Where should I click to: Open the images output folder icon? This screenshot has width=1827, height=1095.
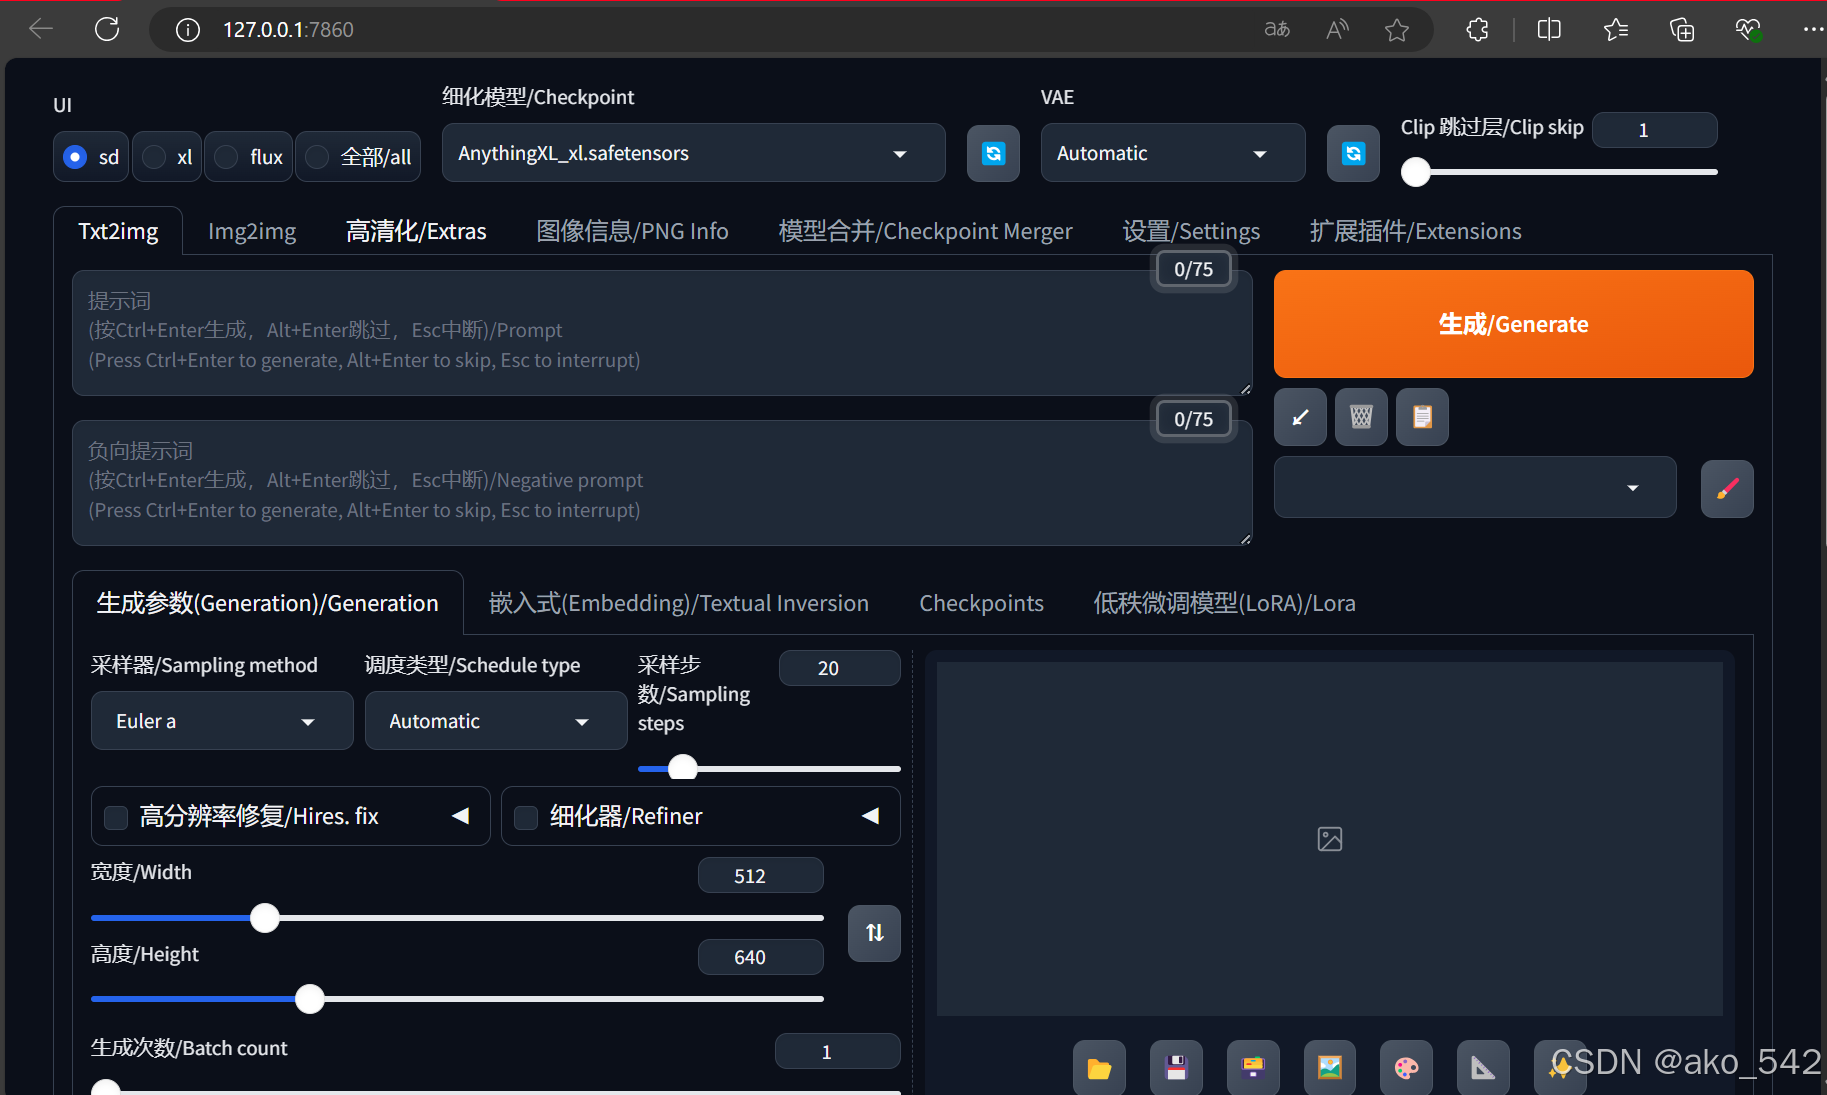(x=1099, y=1067)
